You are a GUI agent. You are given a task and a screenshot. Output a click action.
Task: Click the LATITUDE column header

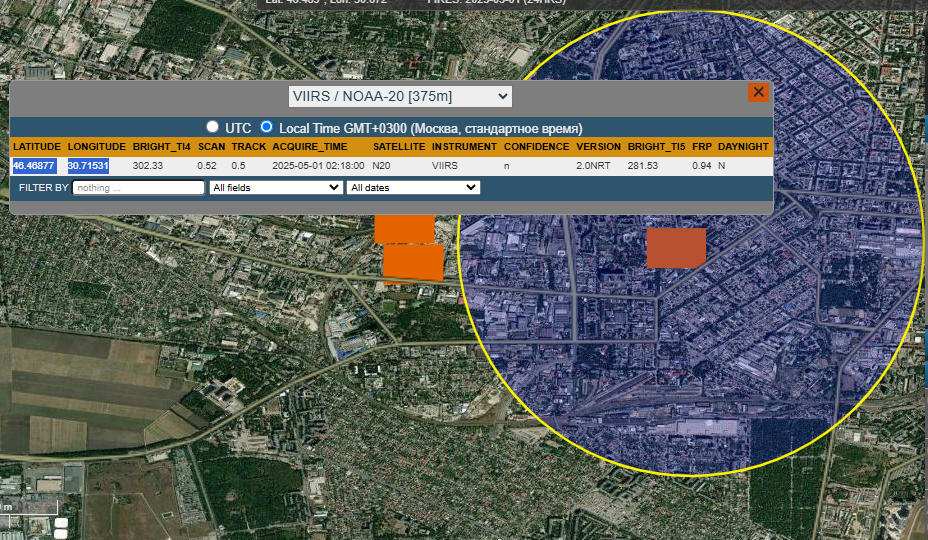(37, 147)
